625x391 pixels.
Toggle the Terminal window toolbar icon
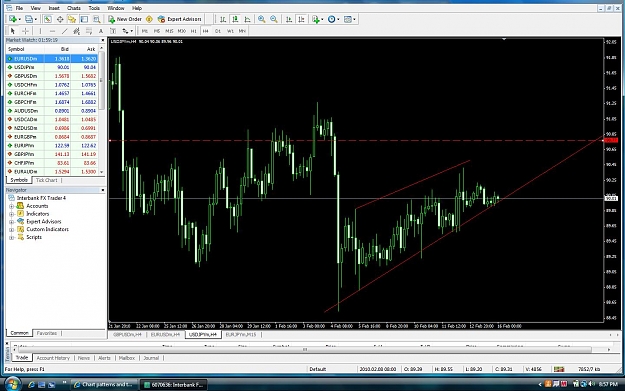(x=84, y=19)
